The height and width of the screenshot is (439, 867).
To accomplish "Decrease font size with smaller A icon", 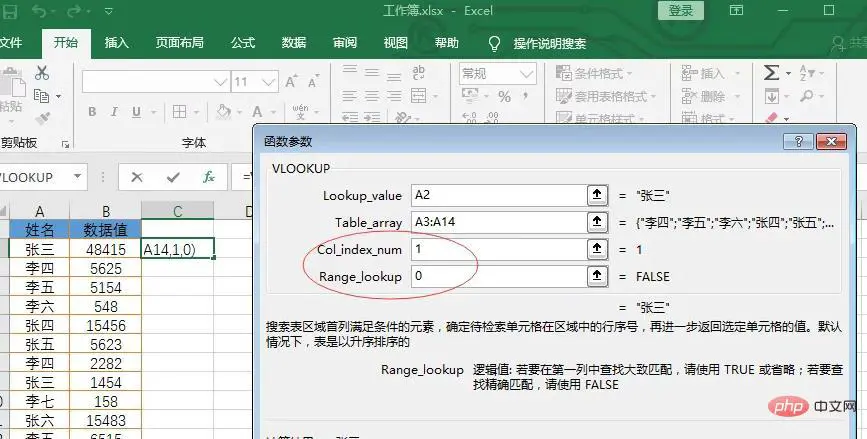I will pos(314,82).
